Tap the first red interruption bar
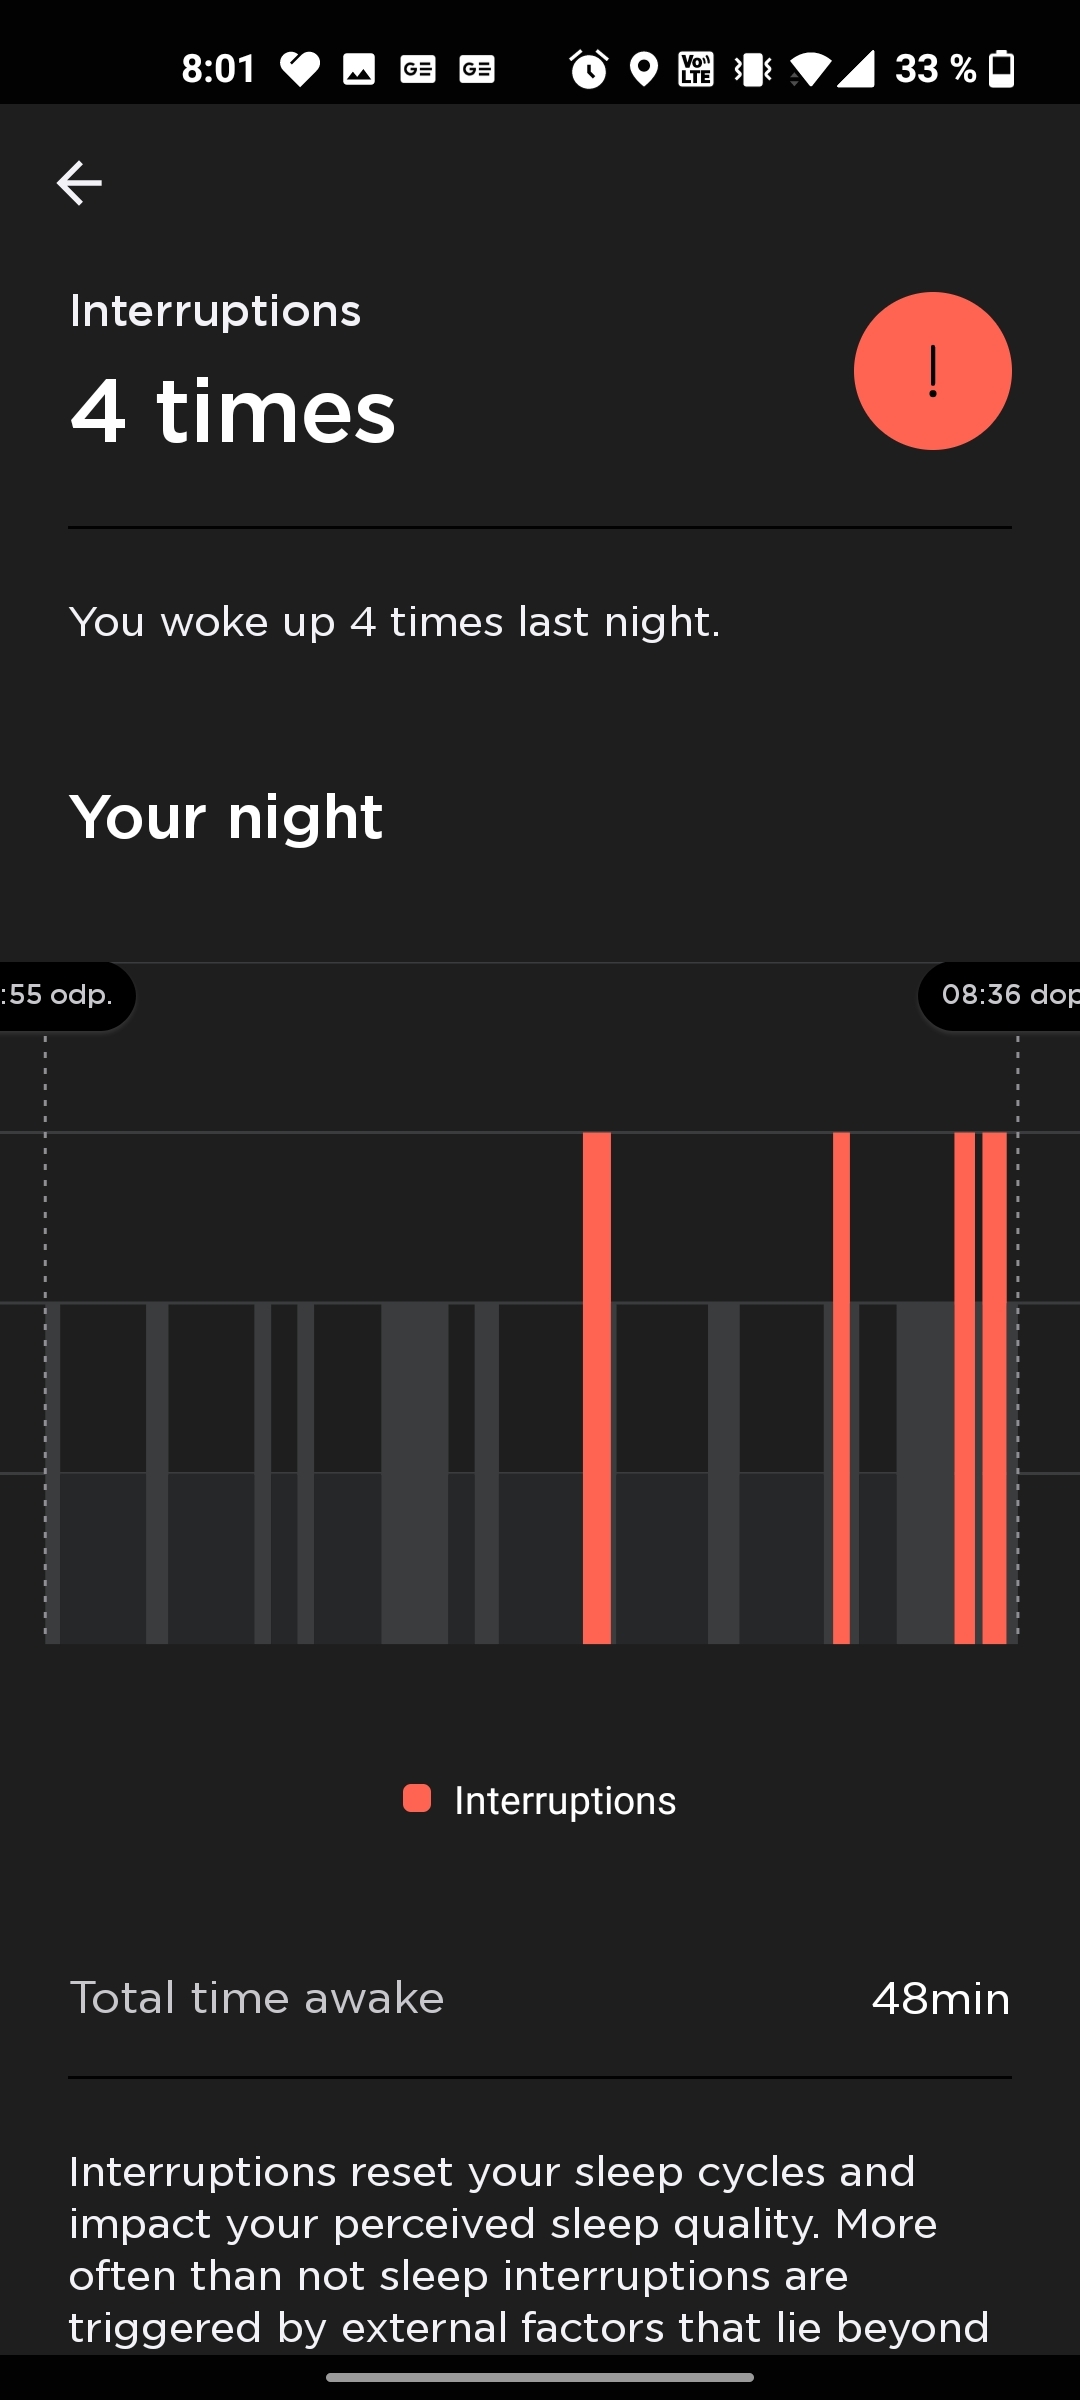1080x2400 pixels. click(x=597, y=1400)
